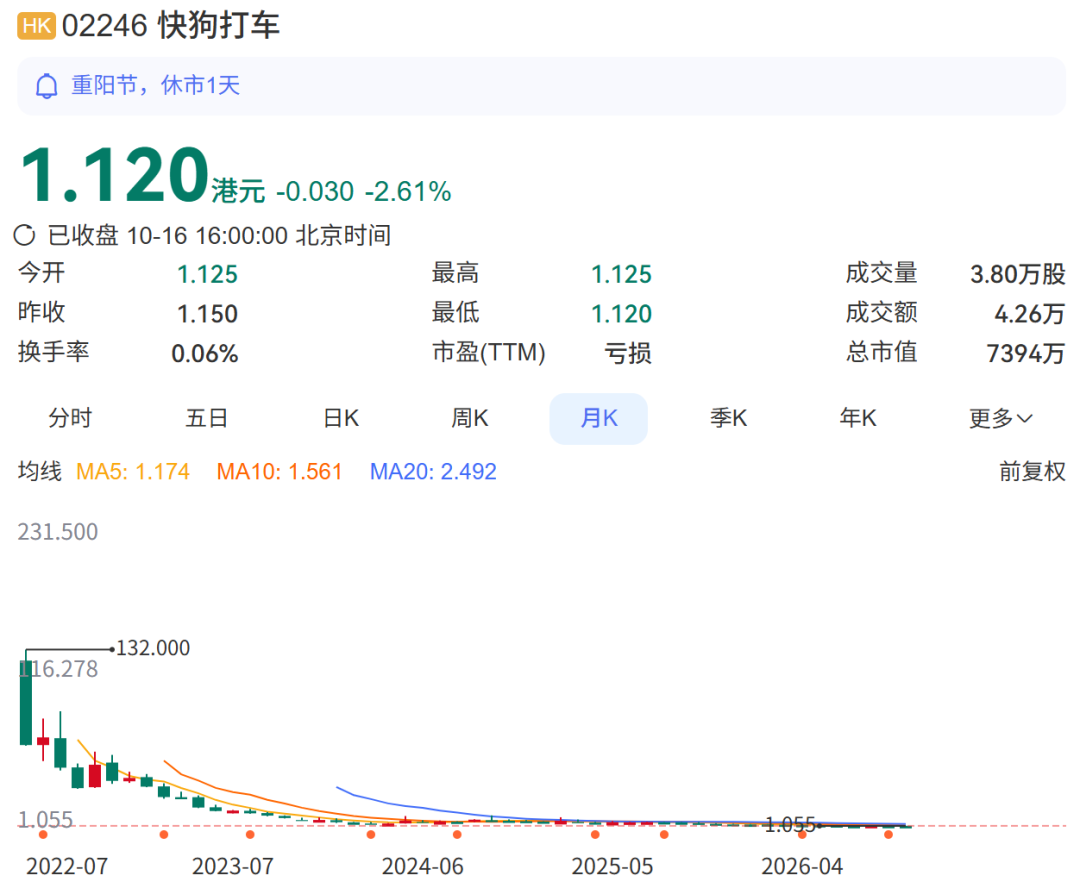This screenshot has height=888, width=1080.
Task: Click the MA5: 1.174 indicator
Action: pos(133,472)
